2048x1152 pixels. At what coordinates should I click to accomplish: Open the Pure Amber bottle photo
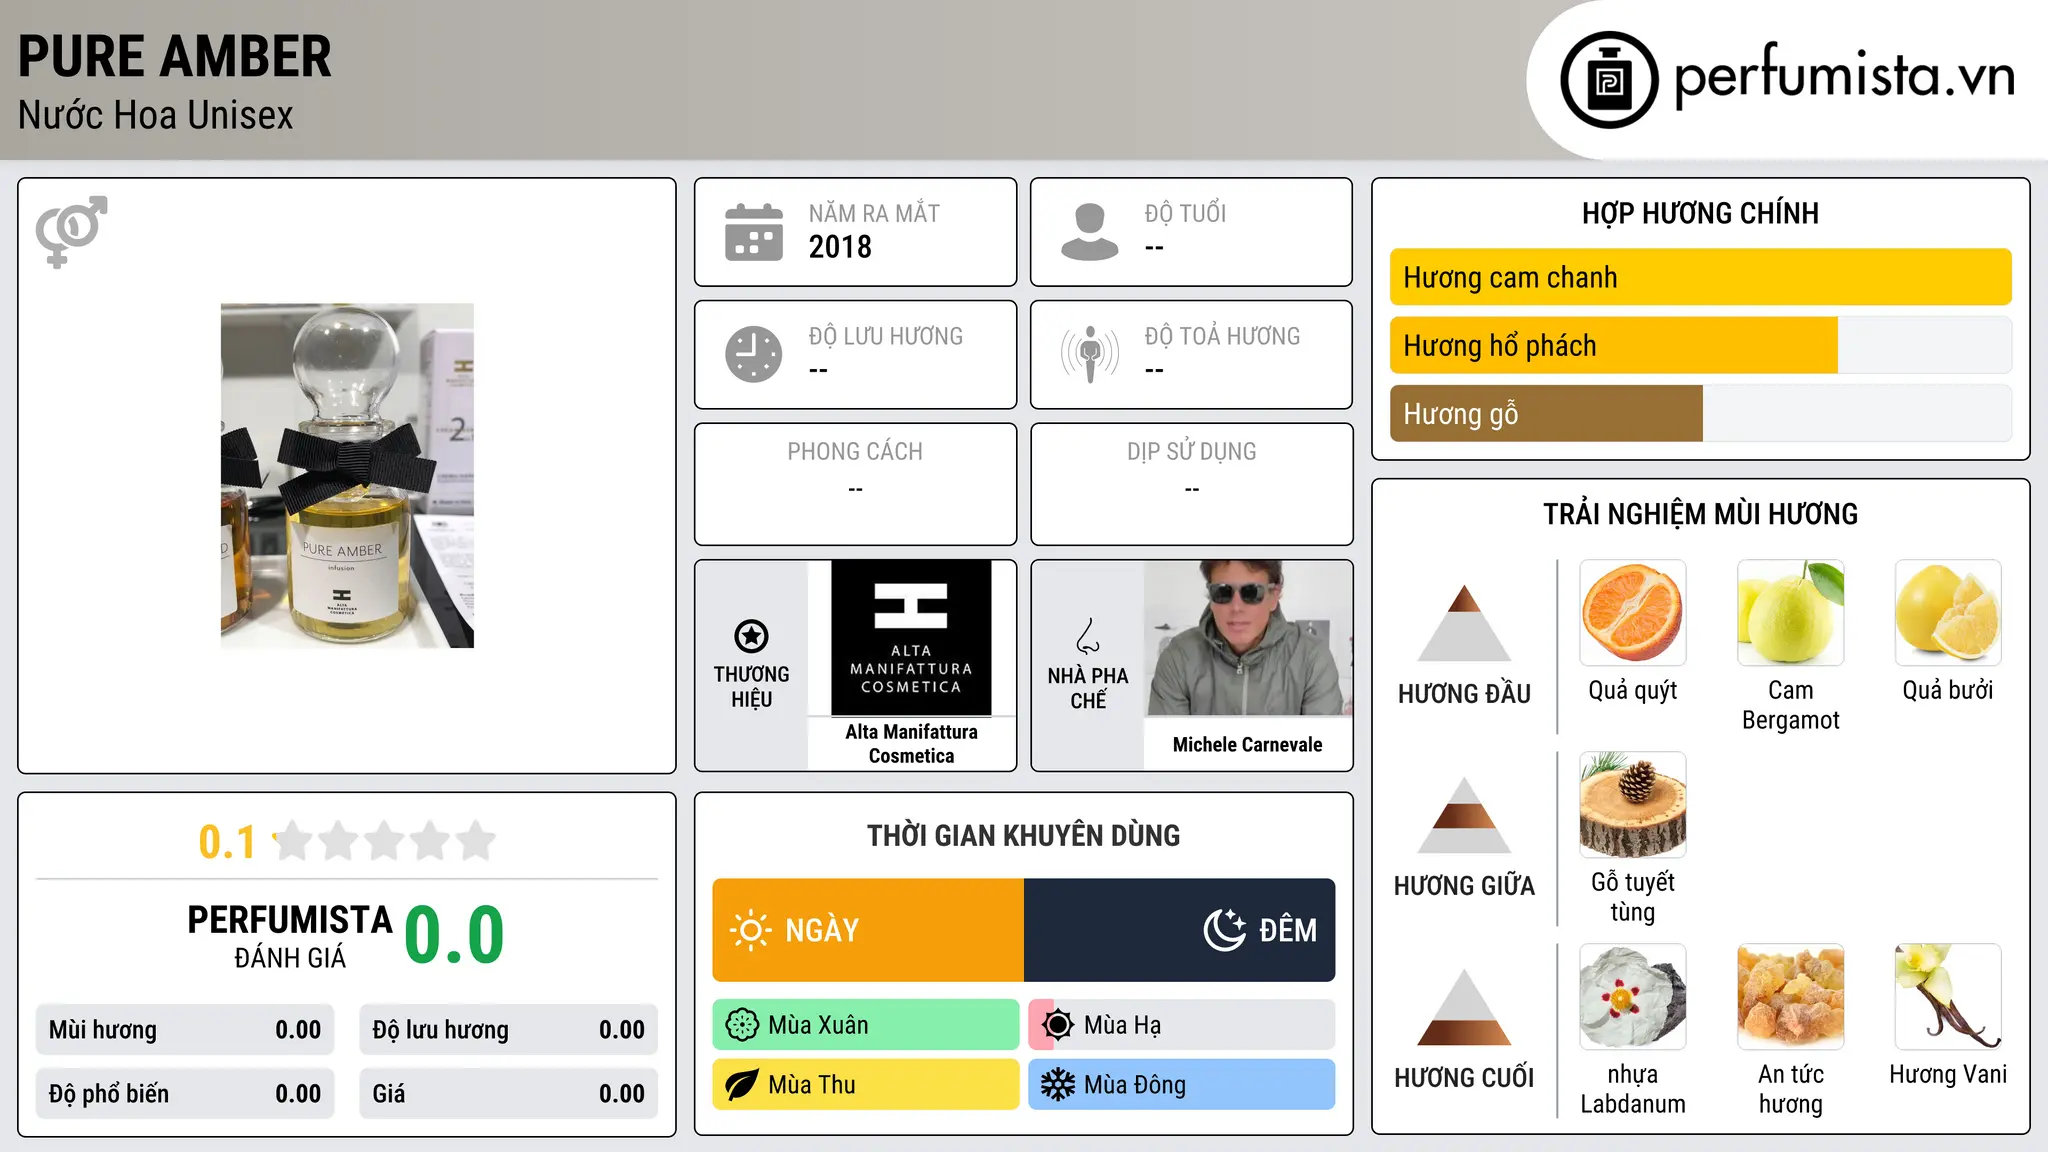tap(347, 476)
